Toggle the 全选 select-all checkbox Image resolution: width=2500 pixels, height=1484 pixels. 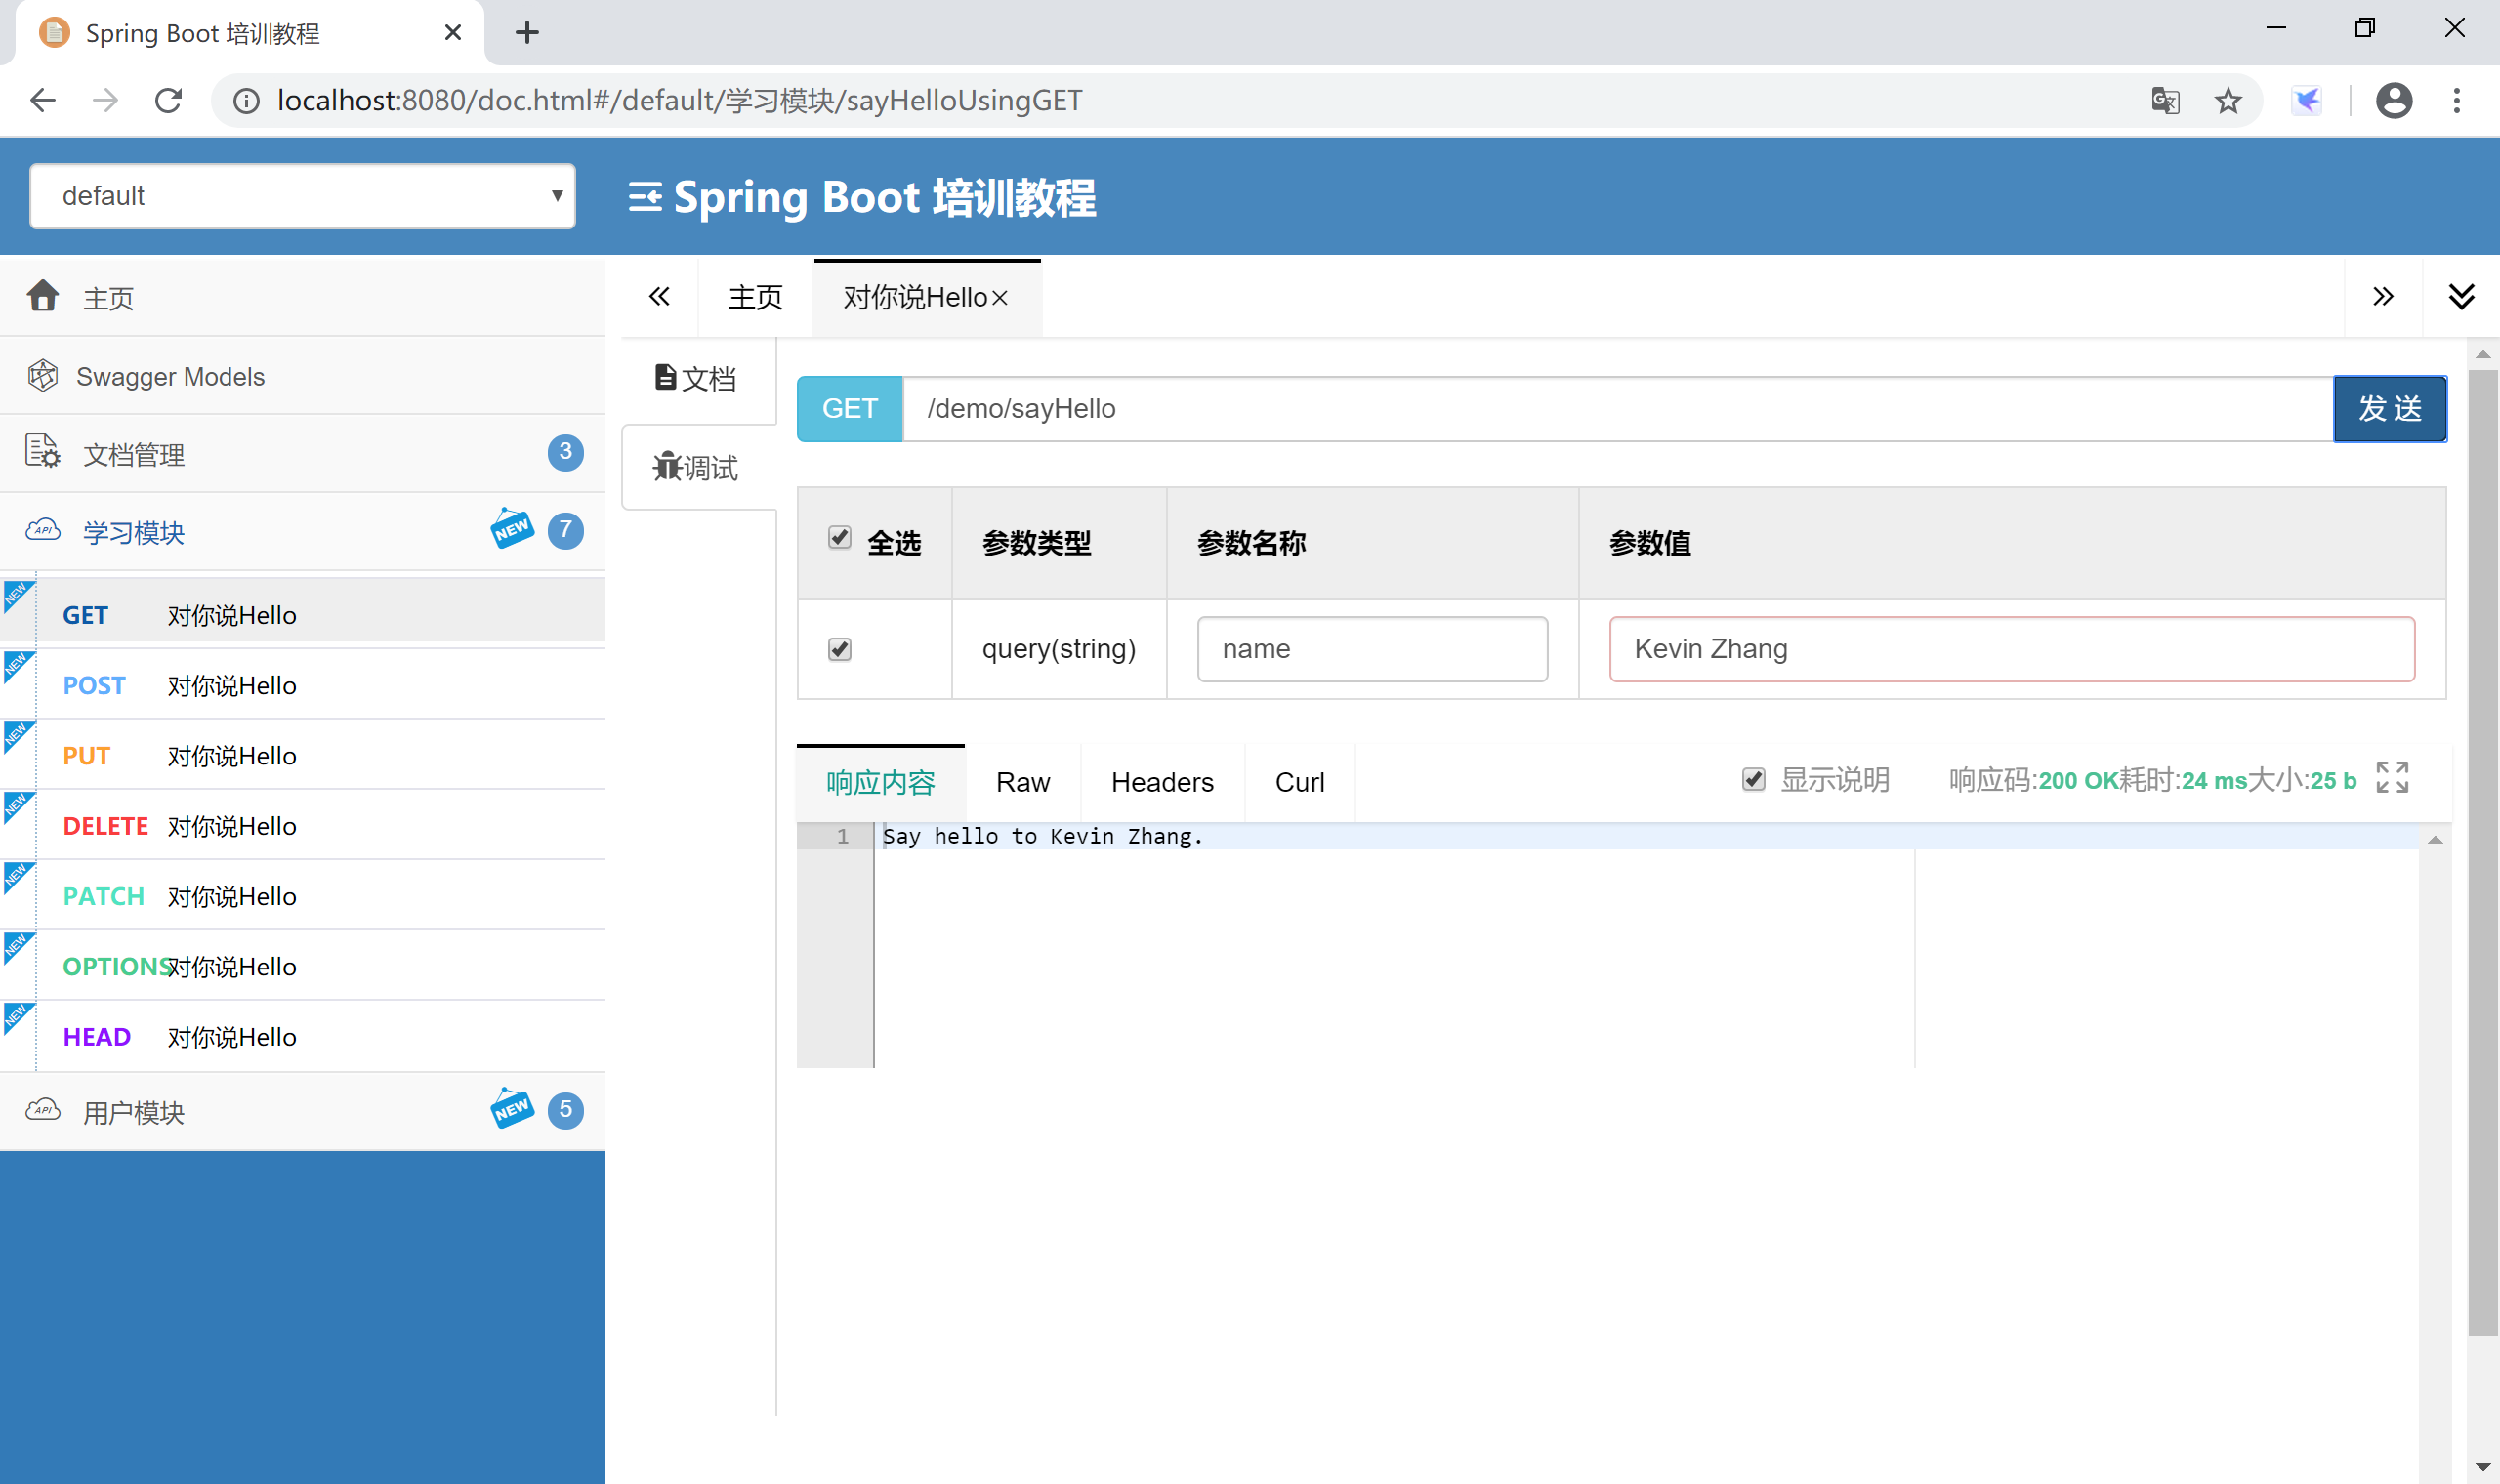coord(839,538)
